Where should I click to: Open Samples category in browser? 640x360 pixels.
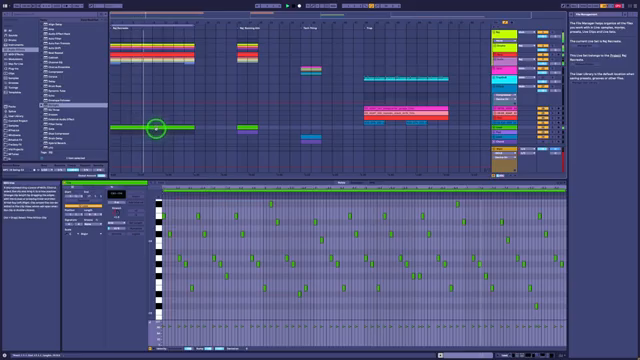[13, 78]
